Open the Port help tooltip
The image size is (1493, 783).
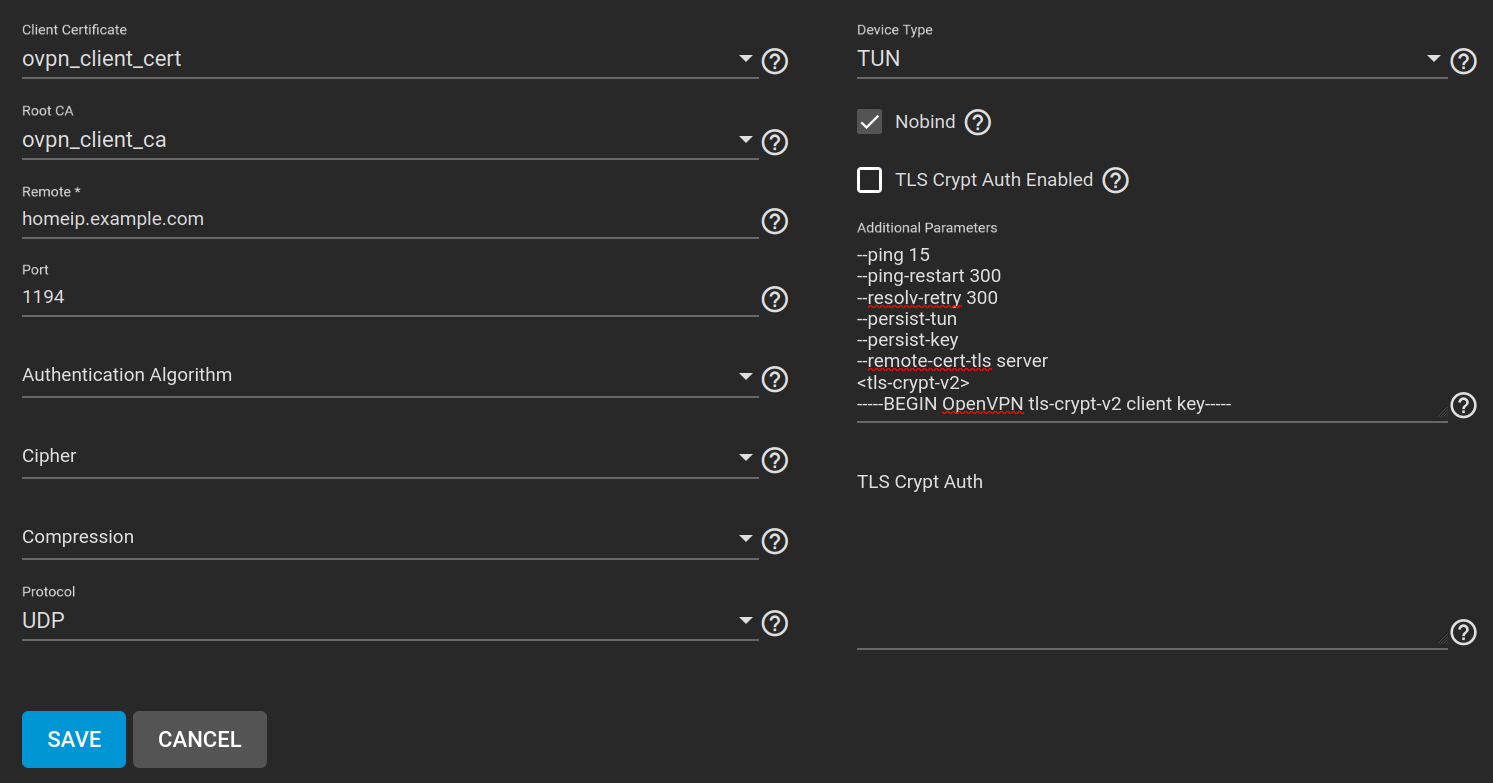pyautogui.click(x=775, y=299)
